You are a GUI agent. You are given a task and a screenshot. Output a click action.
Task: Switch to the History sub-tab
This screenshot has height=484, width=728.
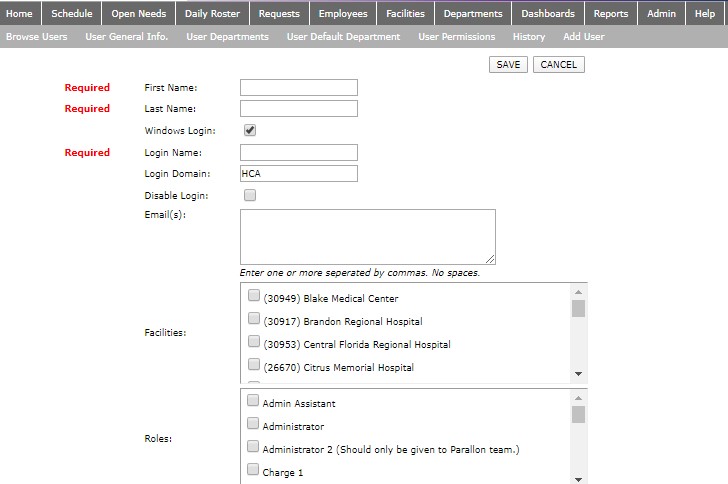(529, 37)
